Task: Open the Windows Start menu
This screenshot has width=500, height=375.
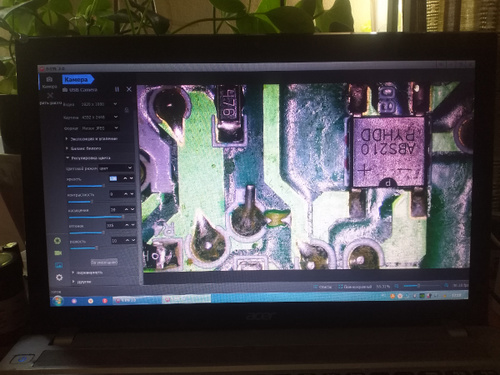Action: [x=58, y=300]
